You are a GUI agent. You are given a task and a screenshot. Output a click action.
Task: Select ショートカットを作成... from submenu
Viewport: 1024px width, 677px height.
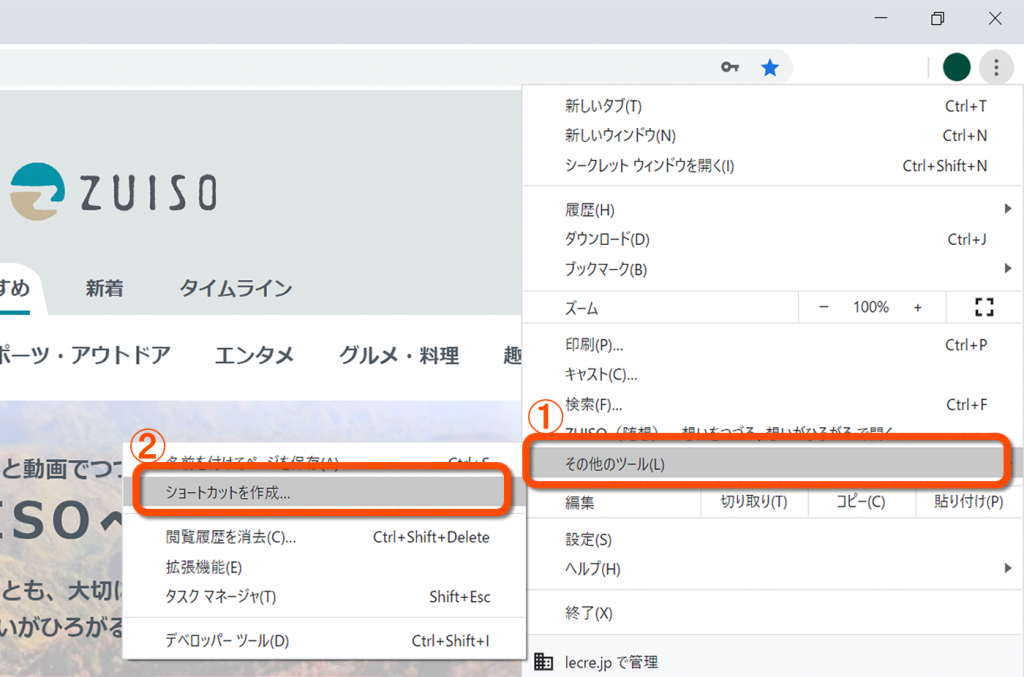[228, 493]
